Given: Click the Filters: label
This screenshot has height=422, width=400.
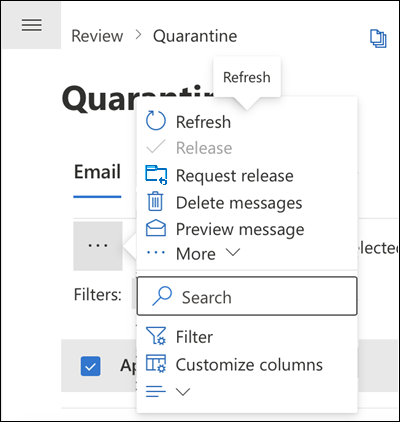Looking at the screenshot, I should point(98,295).
